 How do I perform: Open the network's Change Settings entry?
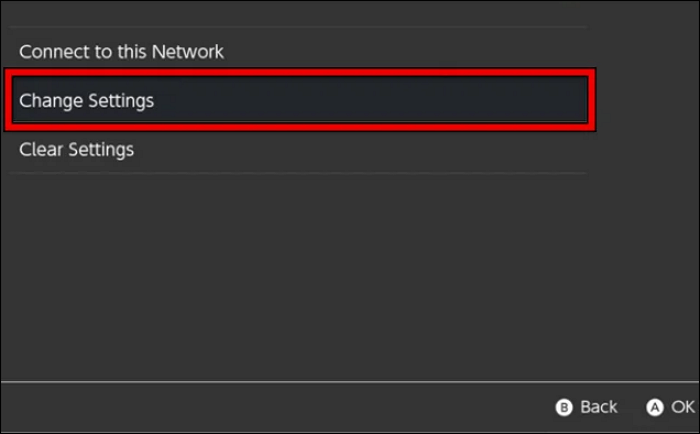[300, 101]
